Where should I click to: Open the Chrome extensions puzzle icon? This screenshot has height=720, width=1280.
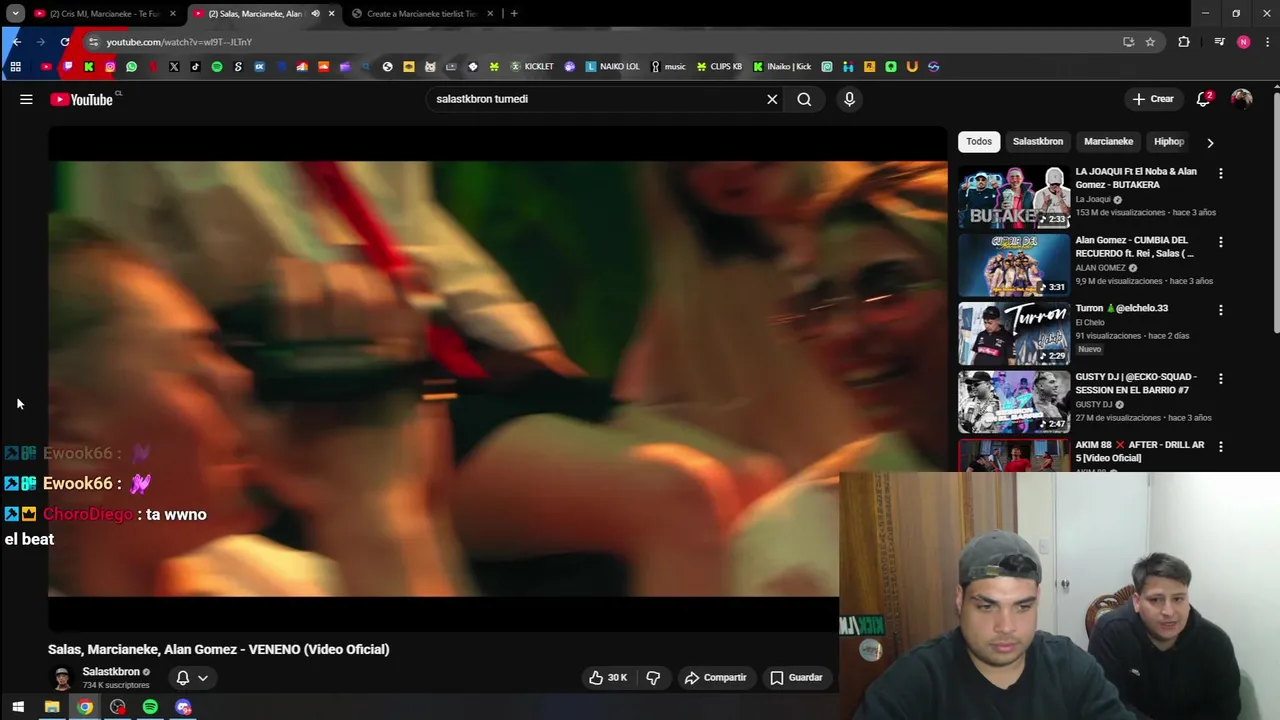click(1184, 42)
